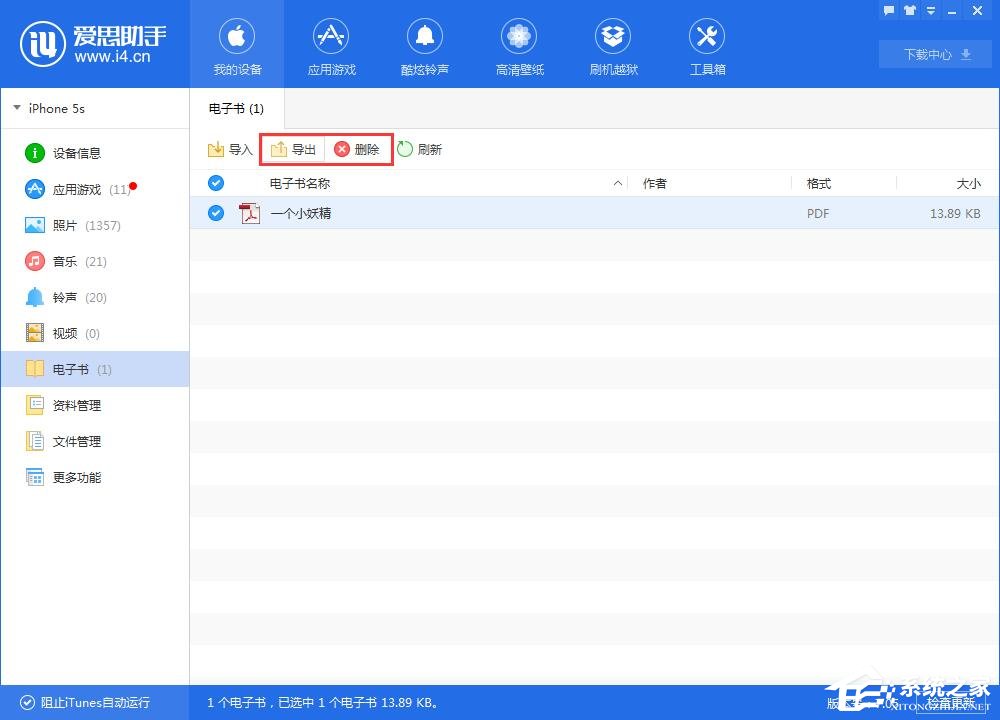Open the 应用游戏 top navigation tab
Viewport: 1000px width, 720px height.
tap(331, 45)
